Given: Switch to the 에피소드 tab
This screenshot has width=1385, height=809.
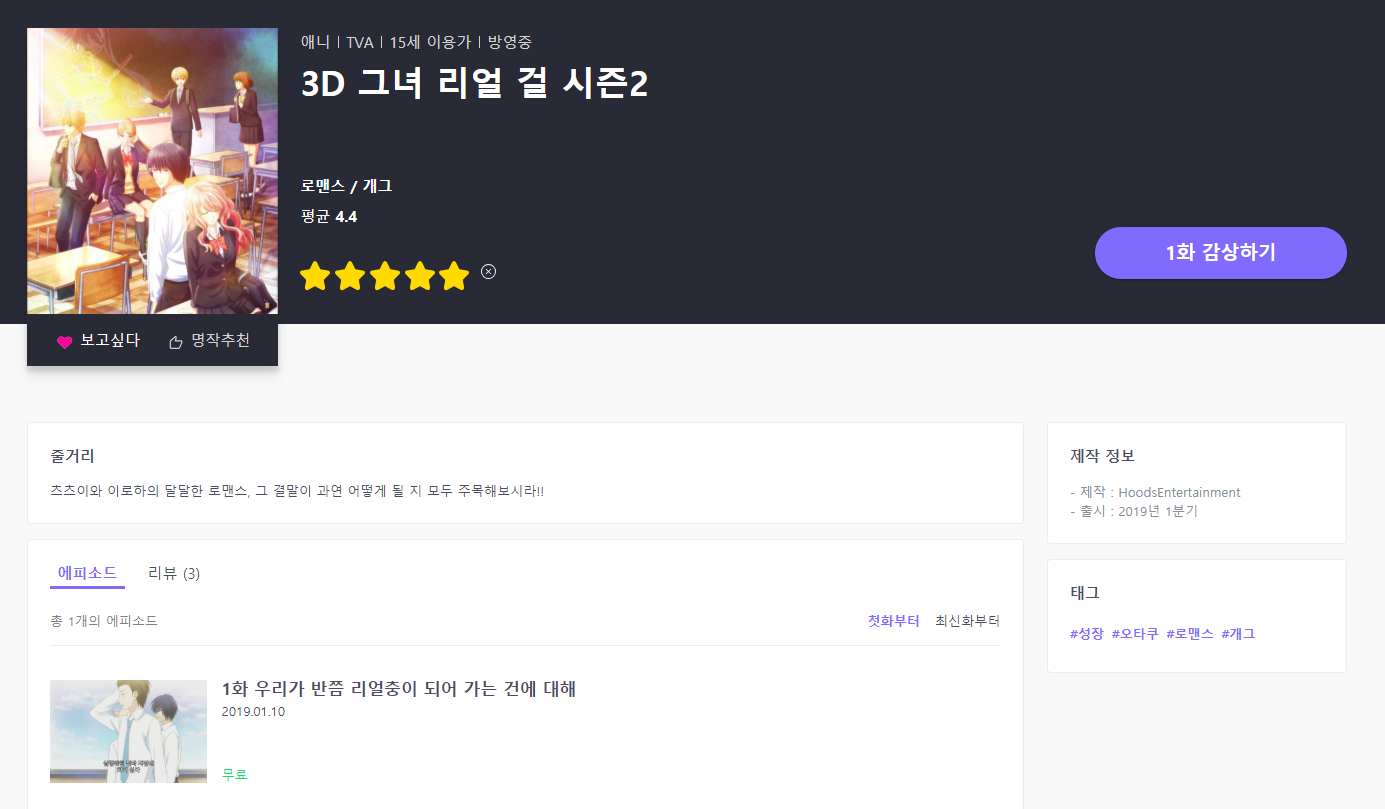Looking at the screenshot, I should (87, 573).
